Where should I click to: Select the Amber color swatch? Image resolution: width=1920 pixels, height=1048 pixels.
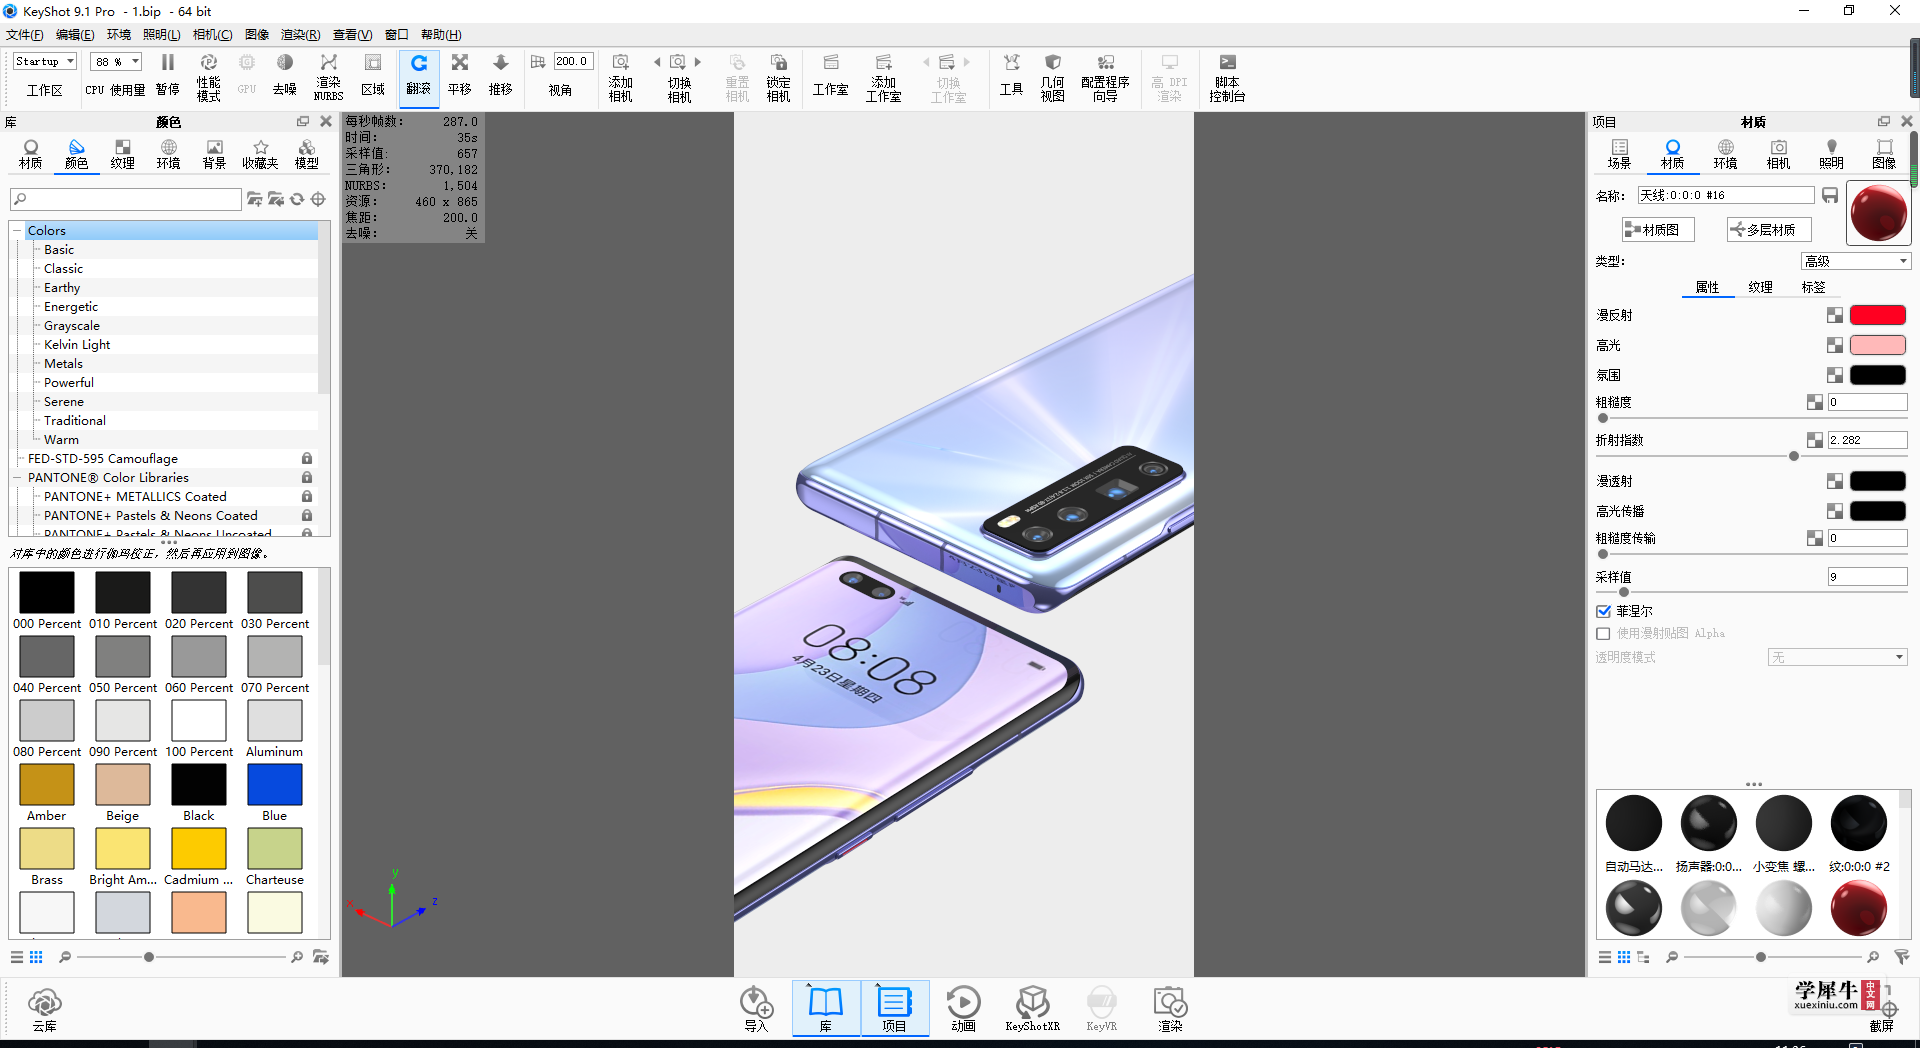click(47, 785)
